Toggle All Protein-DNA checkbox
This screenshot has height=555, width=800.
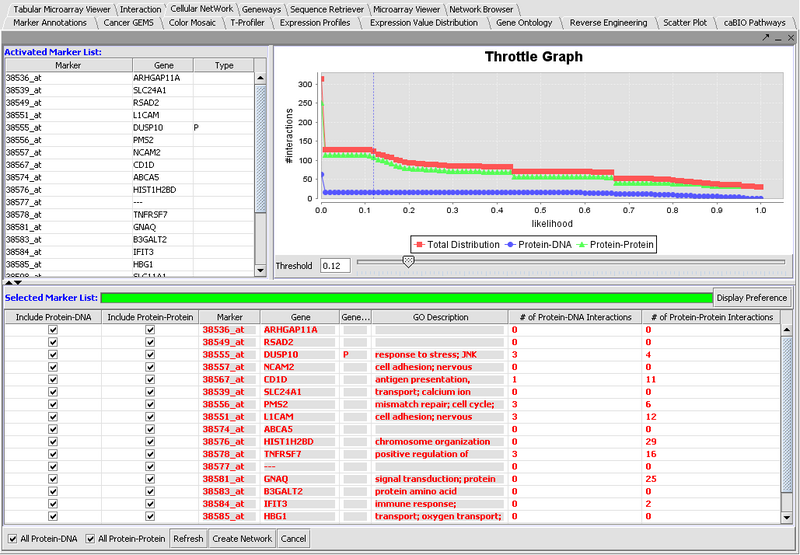[13, 539]
